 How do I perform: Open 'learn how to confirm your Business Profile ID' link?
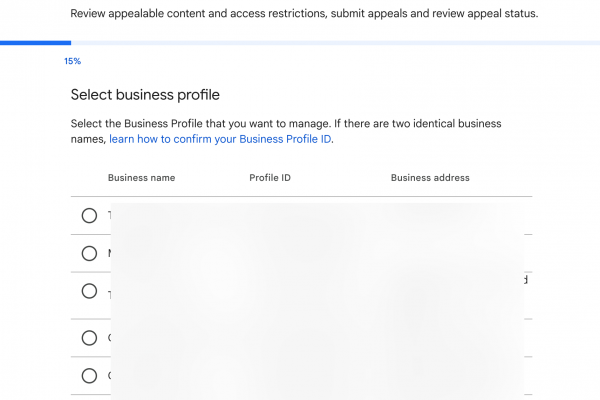[x=220, y=139]
